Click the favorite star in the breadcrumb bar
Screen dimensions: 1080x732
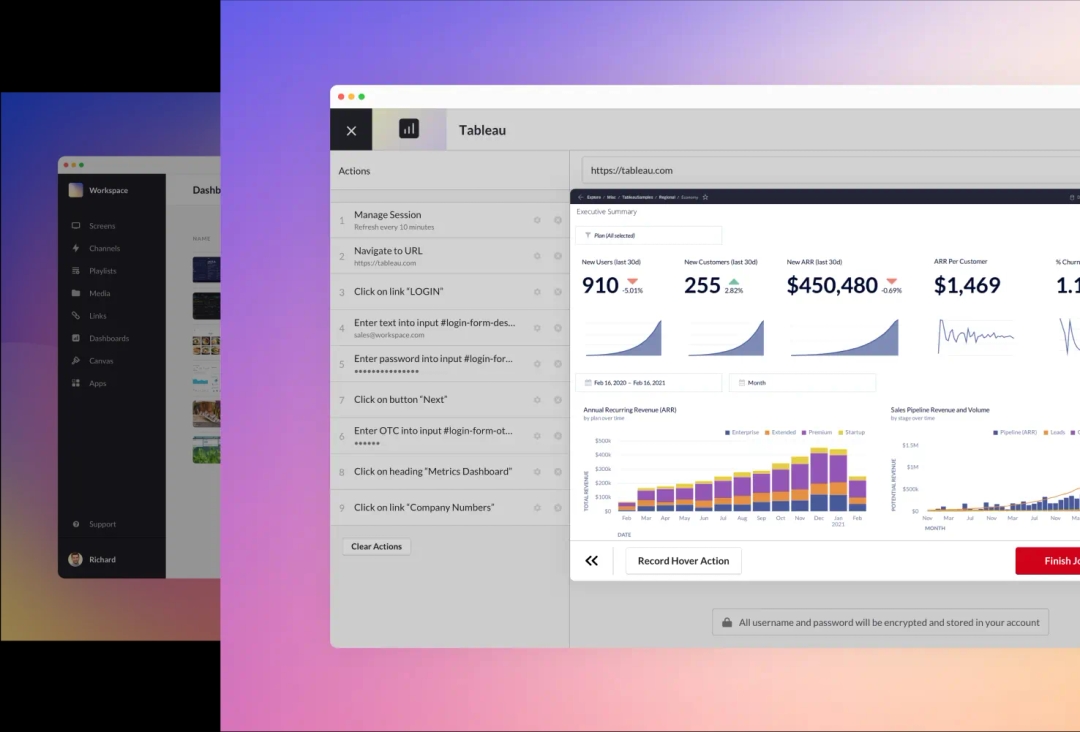pos(705,197)
